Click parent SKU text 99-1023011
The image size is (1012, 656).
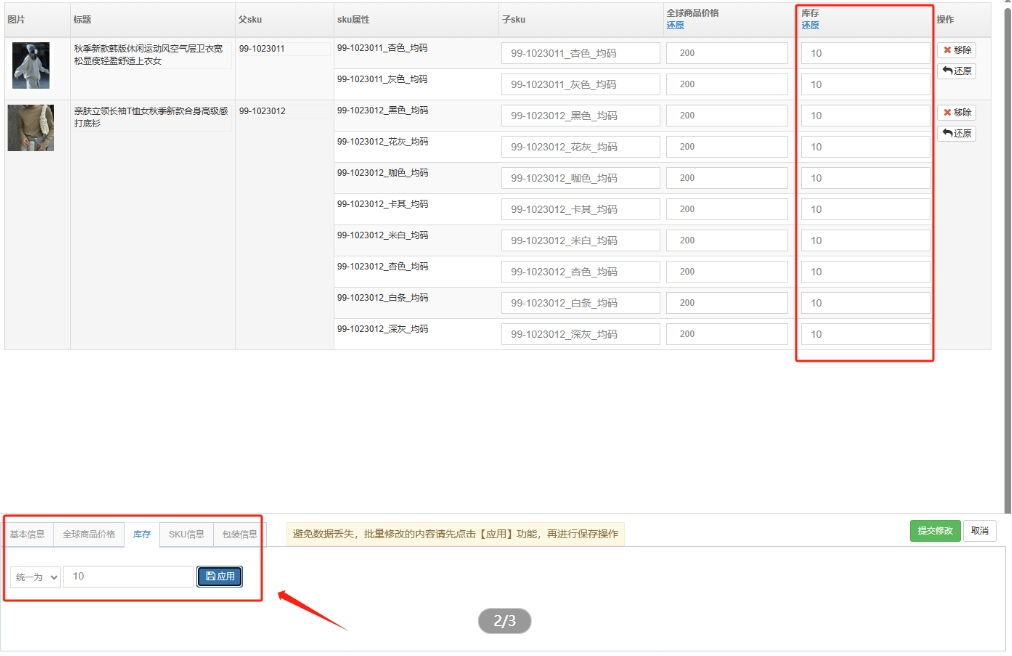[x=261, y=48]
